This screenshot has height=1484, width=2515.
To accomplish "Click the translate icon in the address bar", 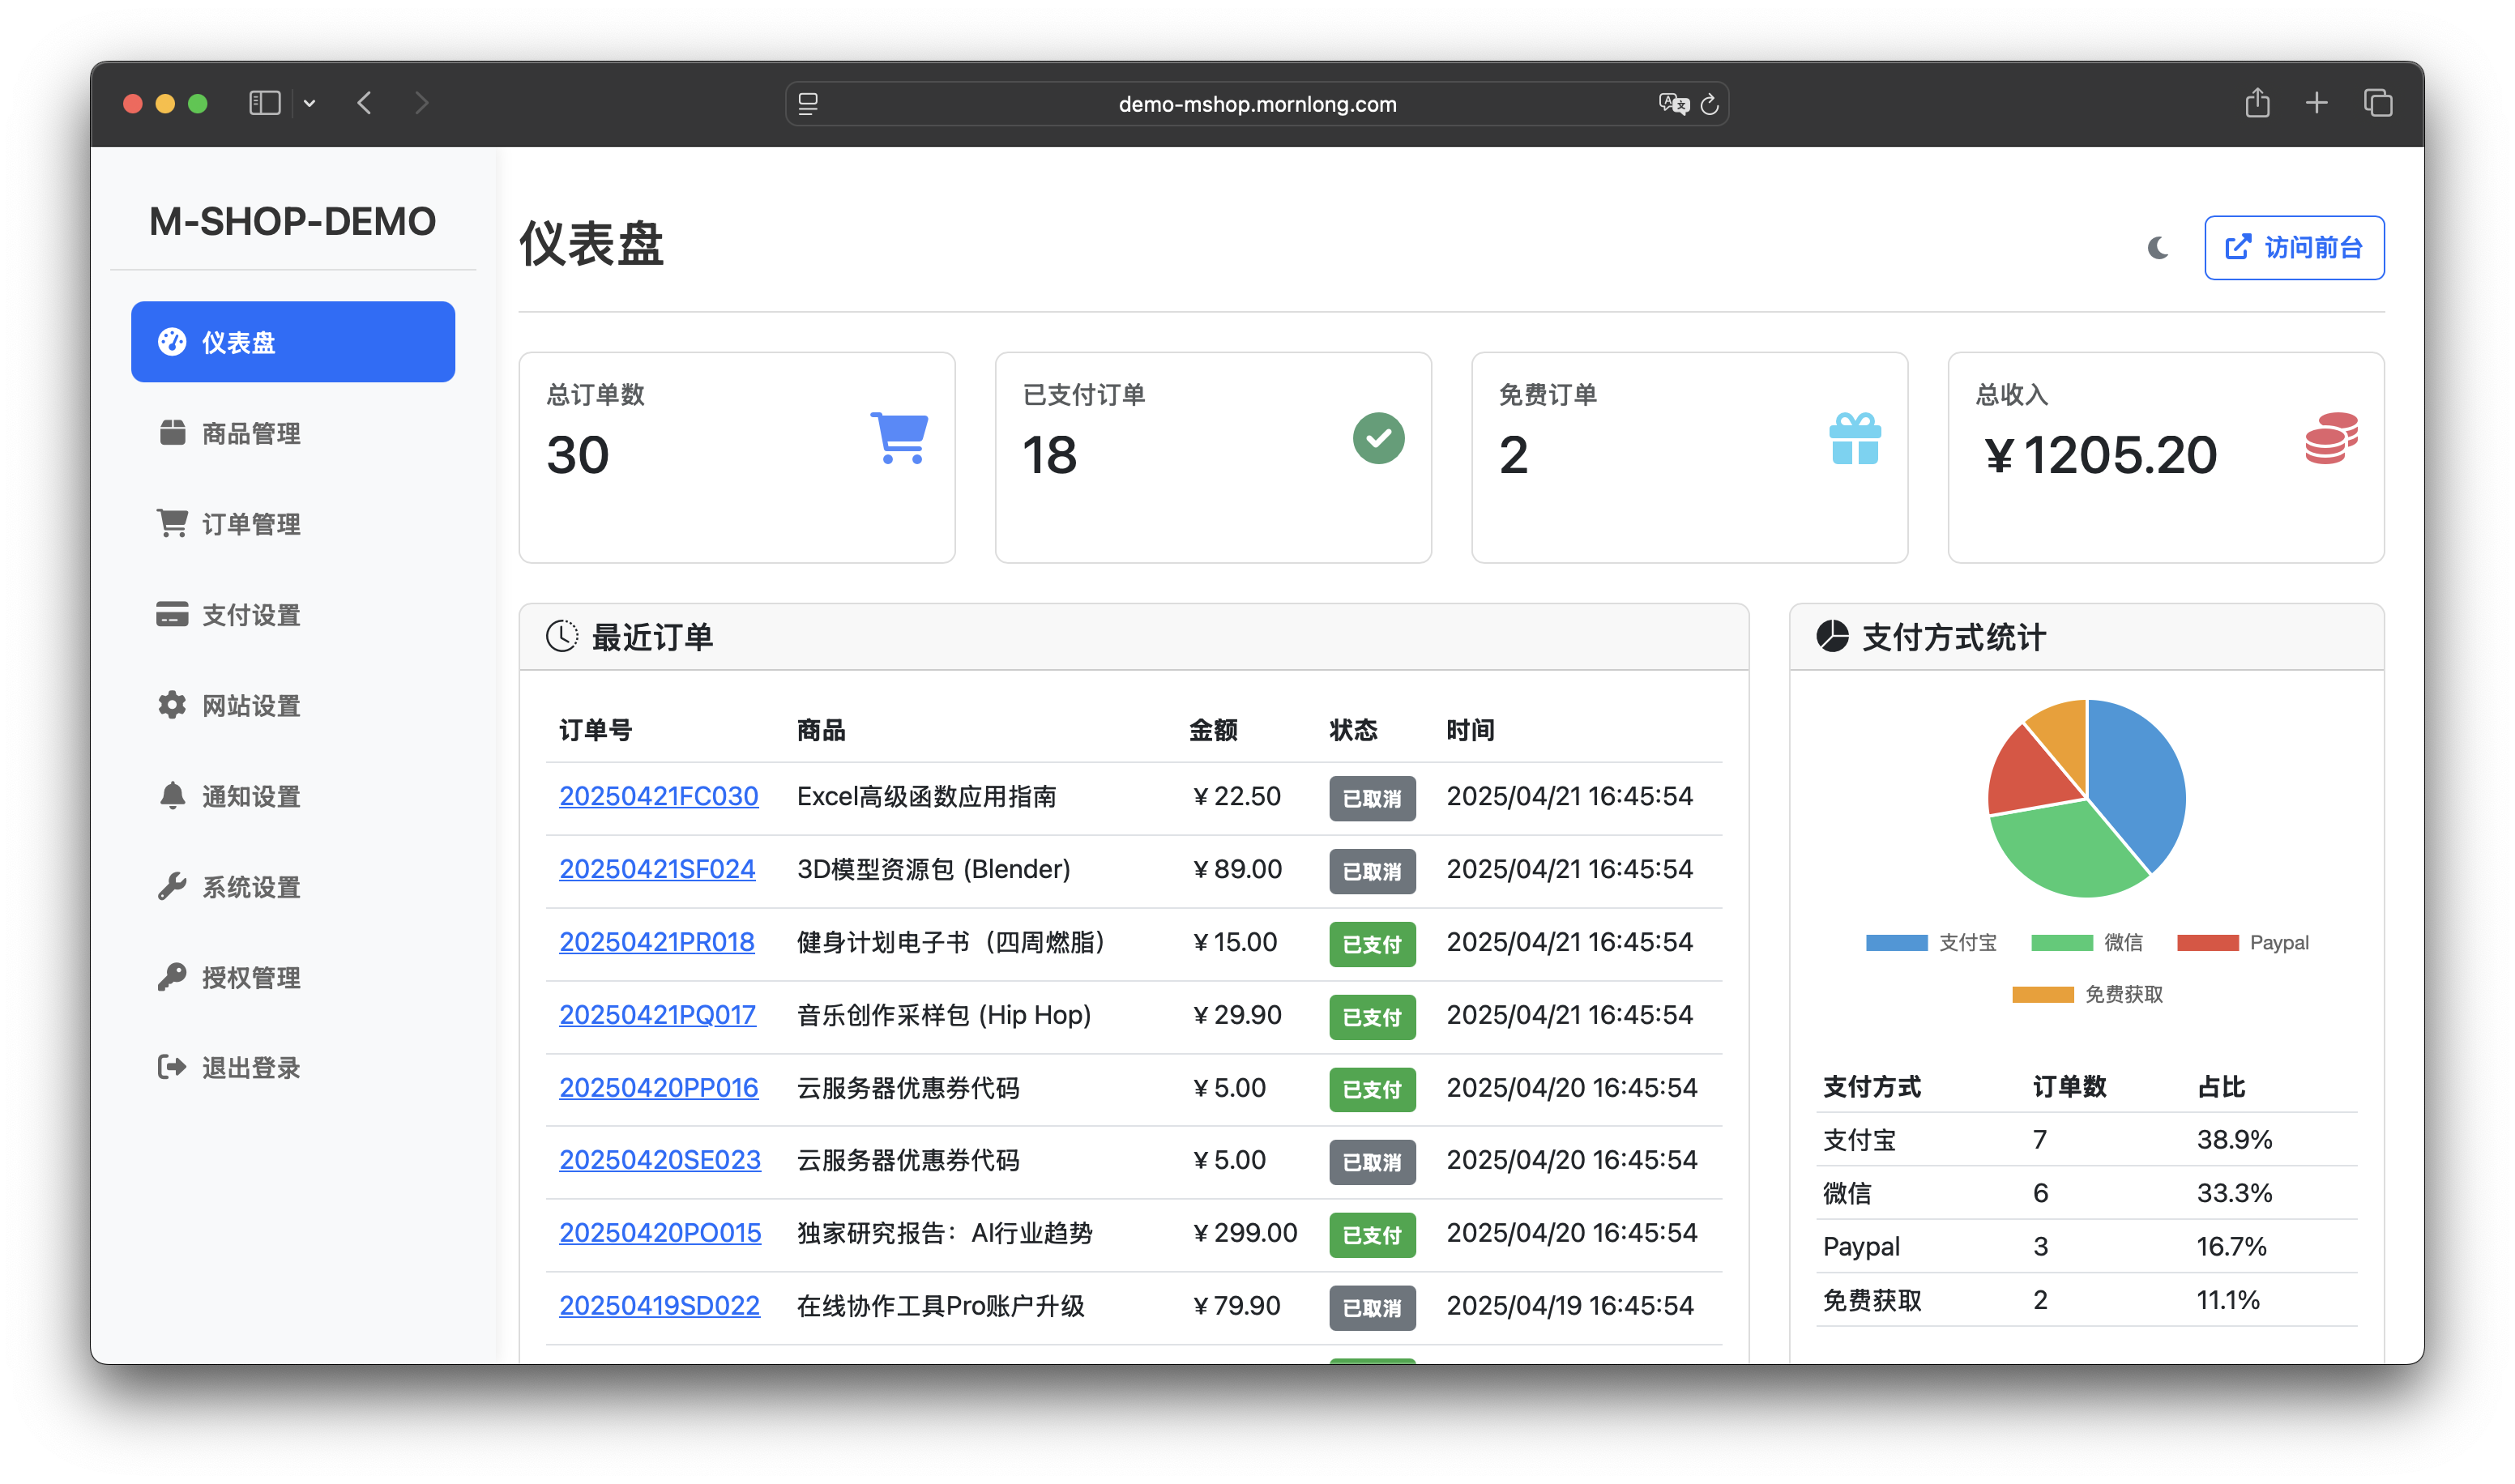I will pos(1672,104).
